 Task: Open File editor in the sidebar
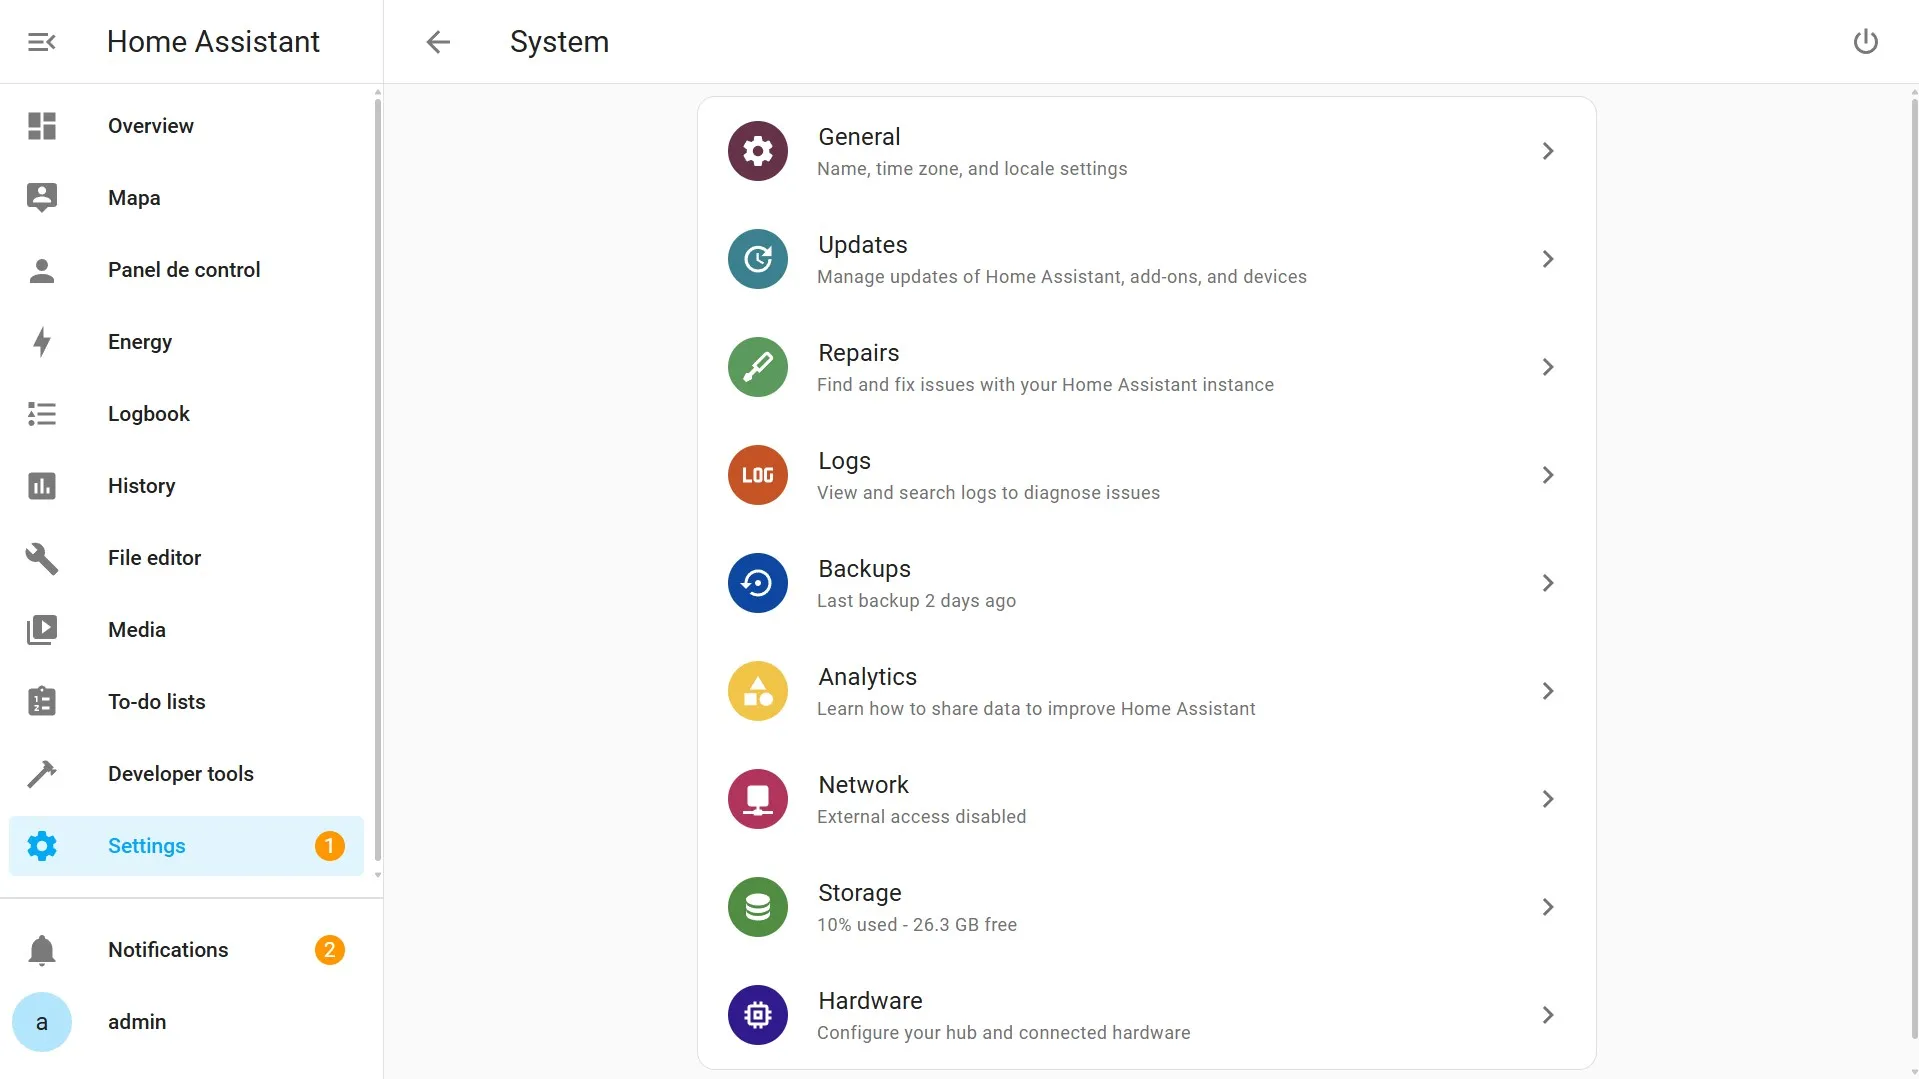(186, 558)
